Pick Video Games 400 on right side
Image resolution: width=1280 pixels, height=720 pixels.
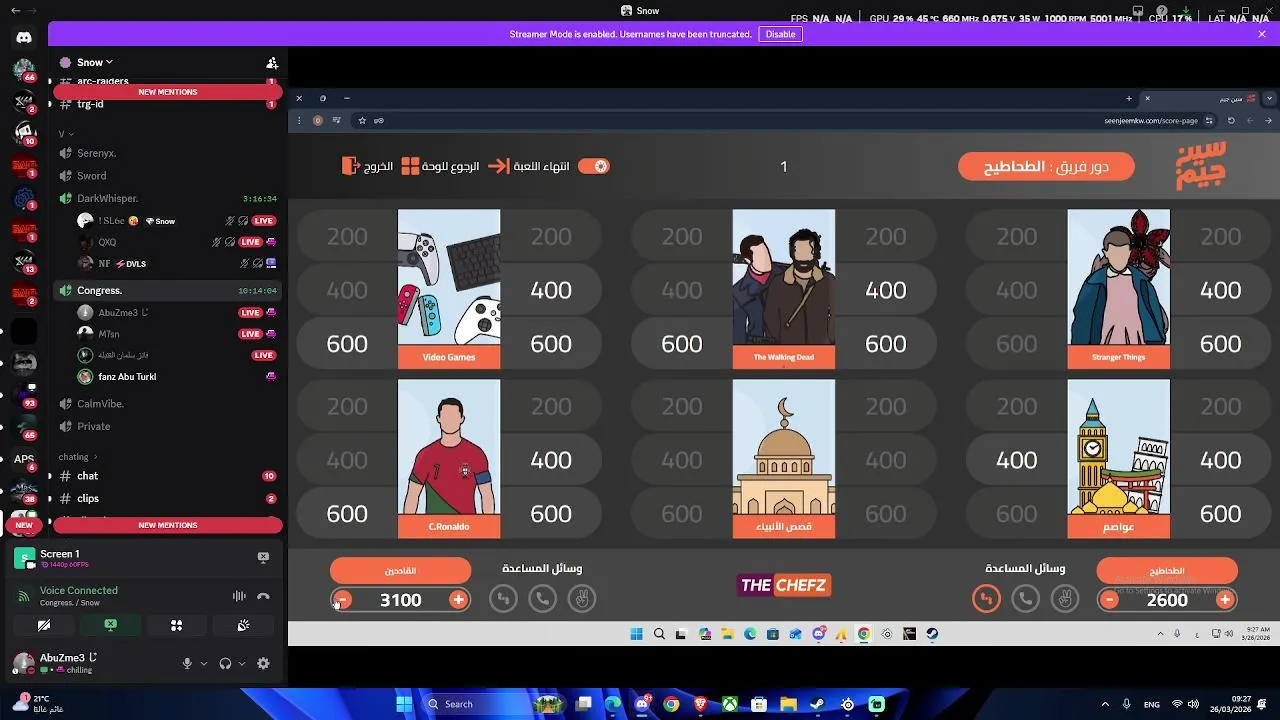551,290
